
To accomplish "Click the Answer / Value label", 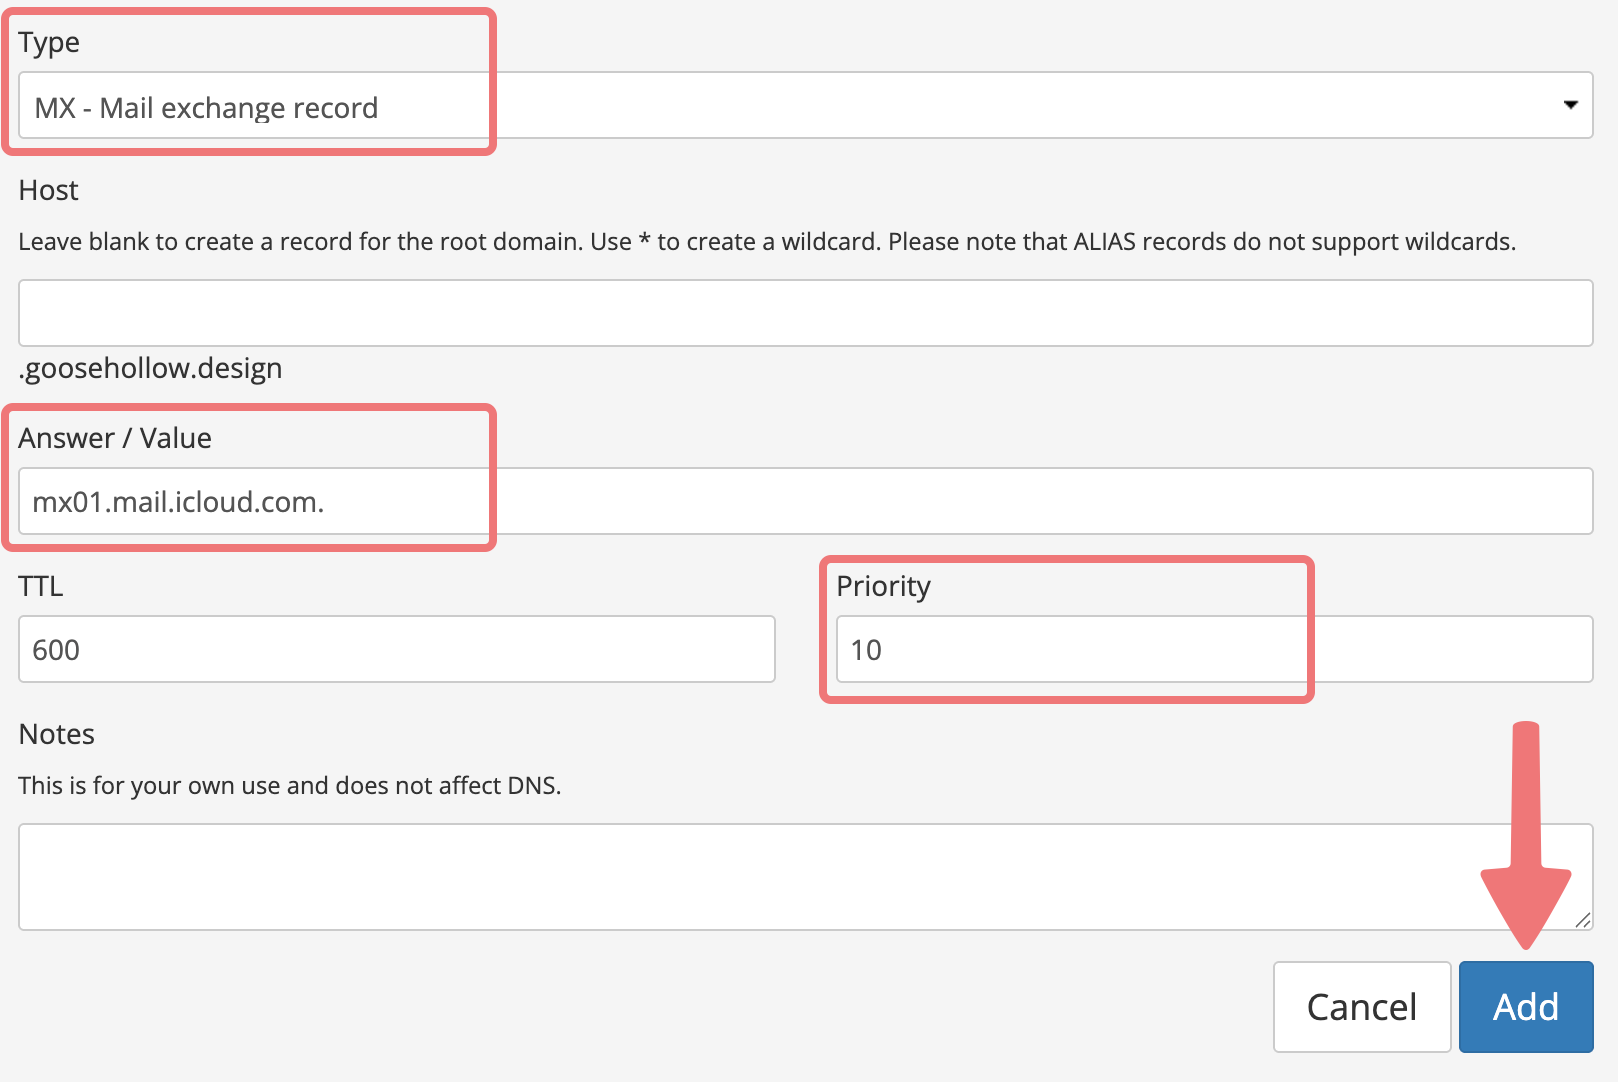I will 115,438.
